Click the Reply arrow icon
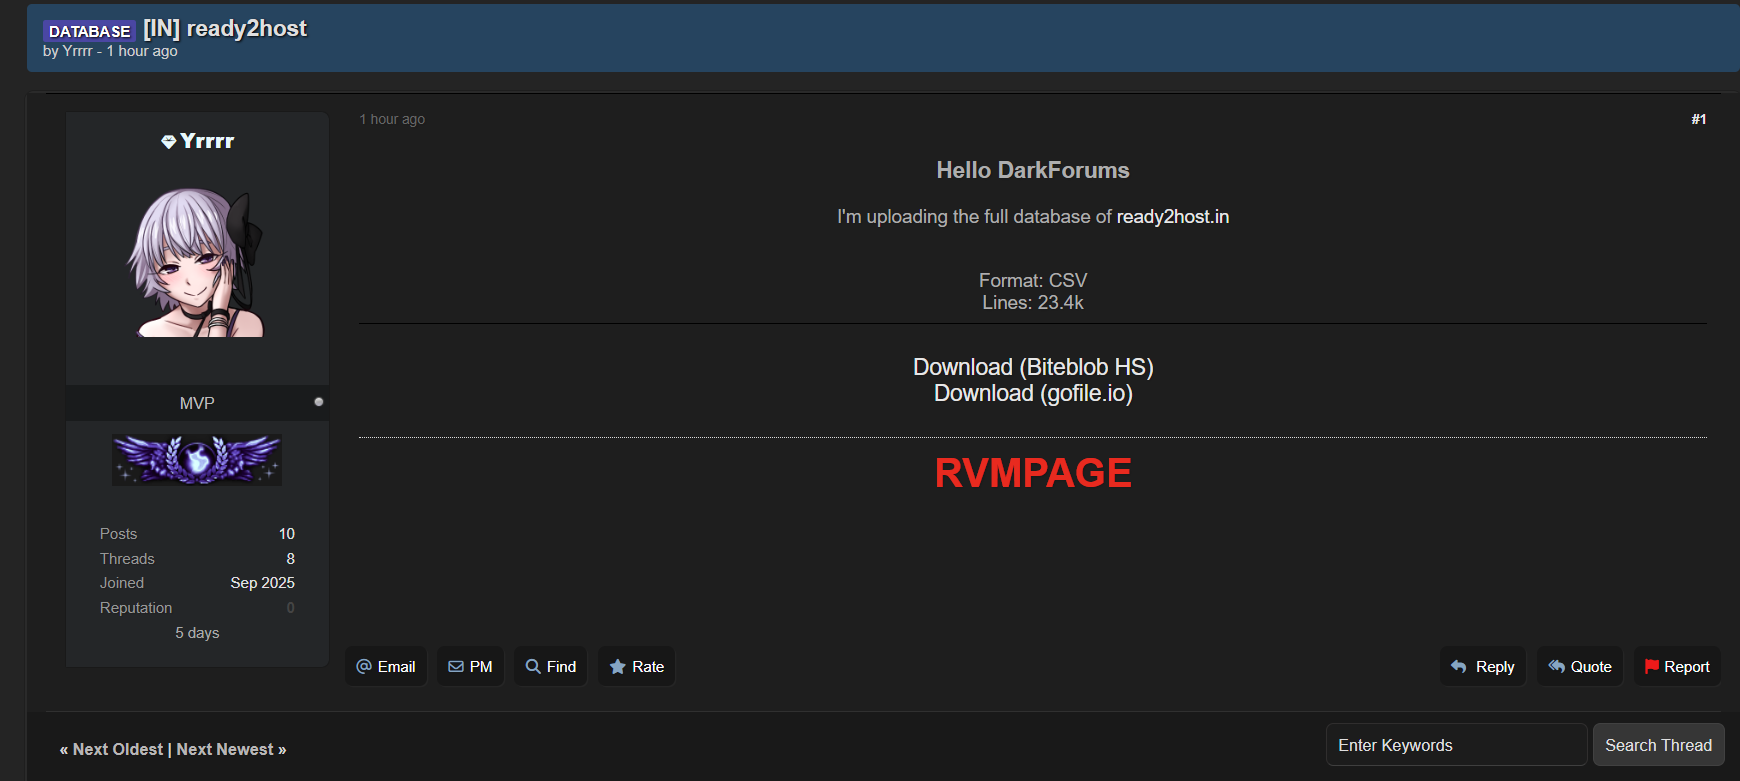This screenshot has height=781, width=1740. (x=1459, y=666)
